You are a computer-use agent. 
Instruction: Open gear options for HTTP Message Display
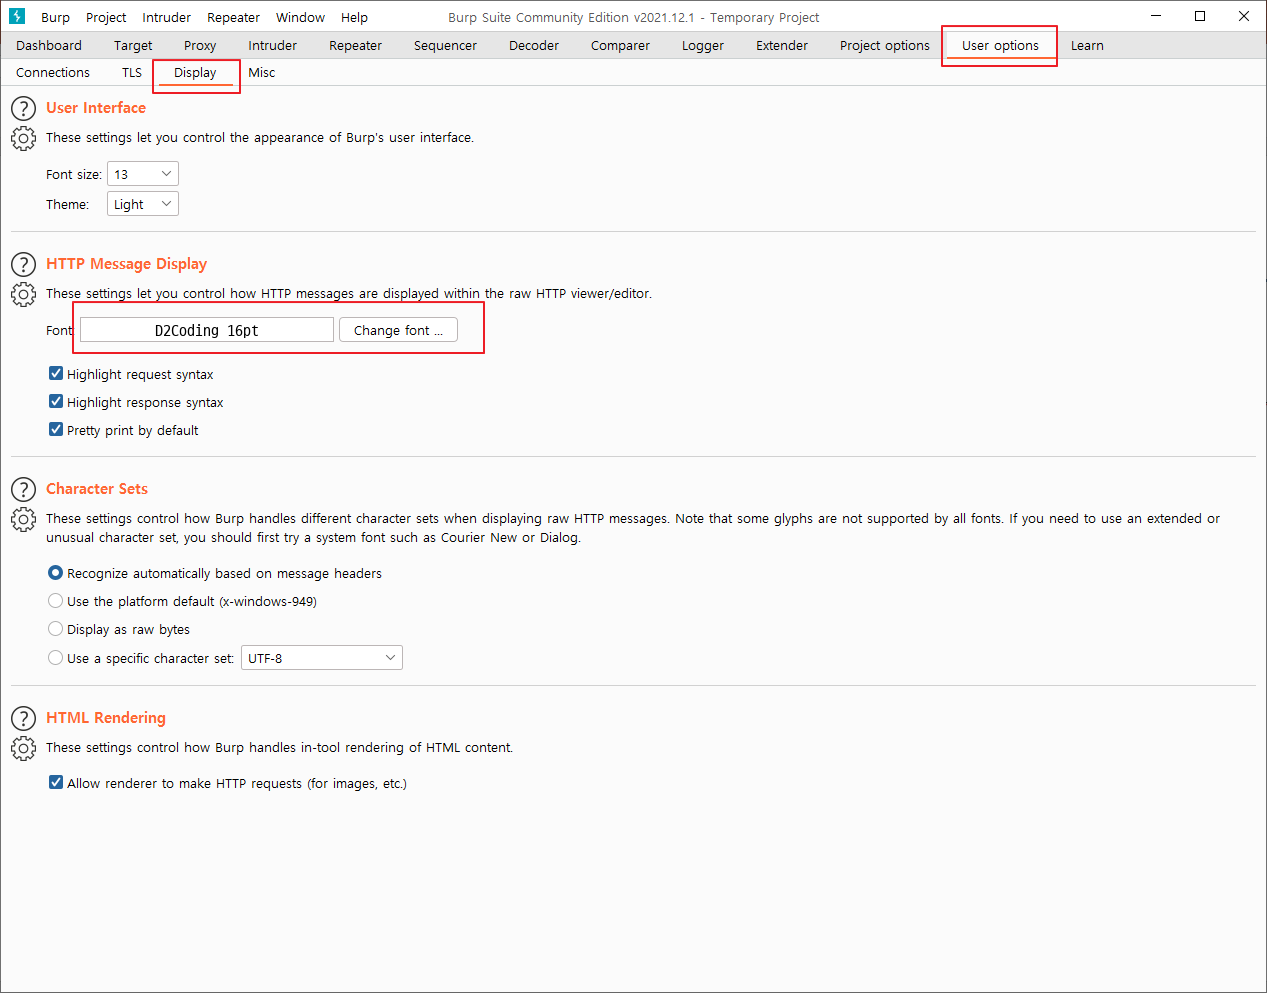click(x=23, y=294)
